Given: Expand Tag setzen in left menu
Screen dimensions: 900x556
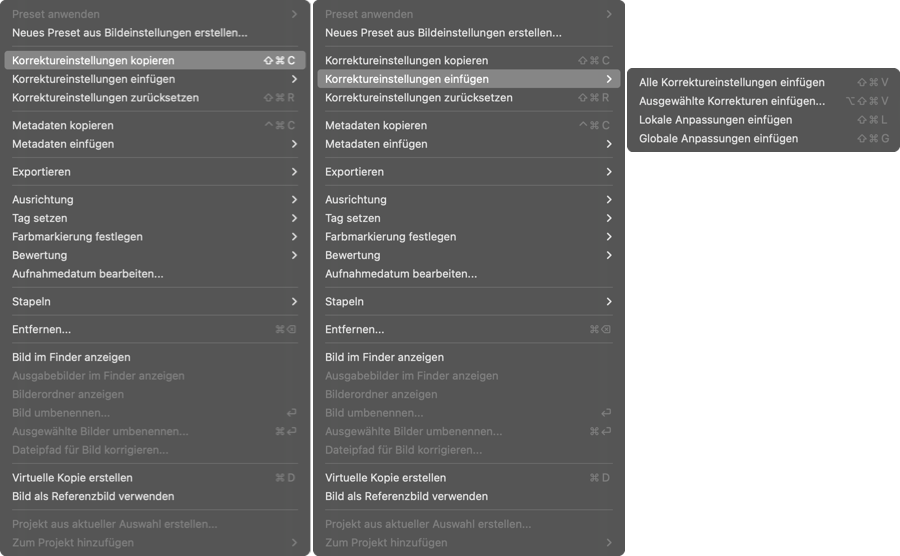Looking at the screenshot, I should coord(154,218).
